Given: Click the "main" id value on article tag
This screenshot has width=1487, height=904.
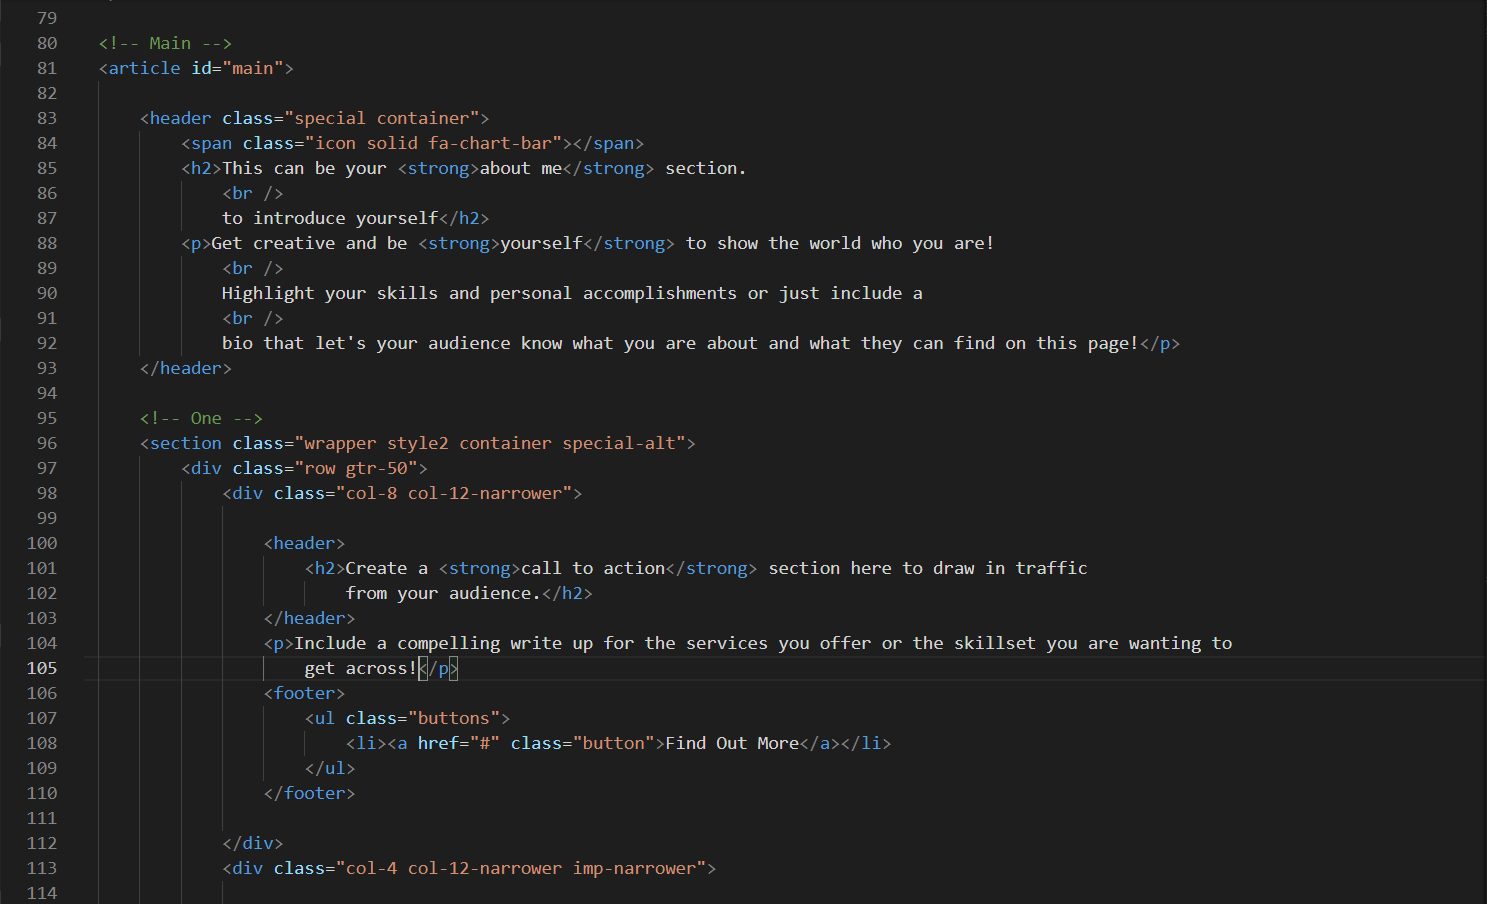Looking at the screenshot, I should click(x=253, y=68).
